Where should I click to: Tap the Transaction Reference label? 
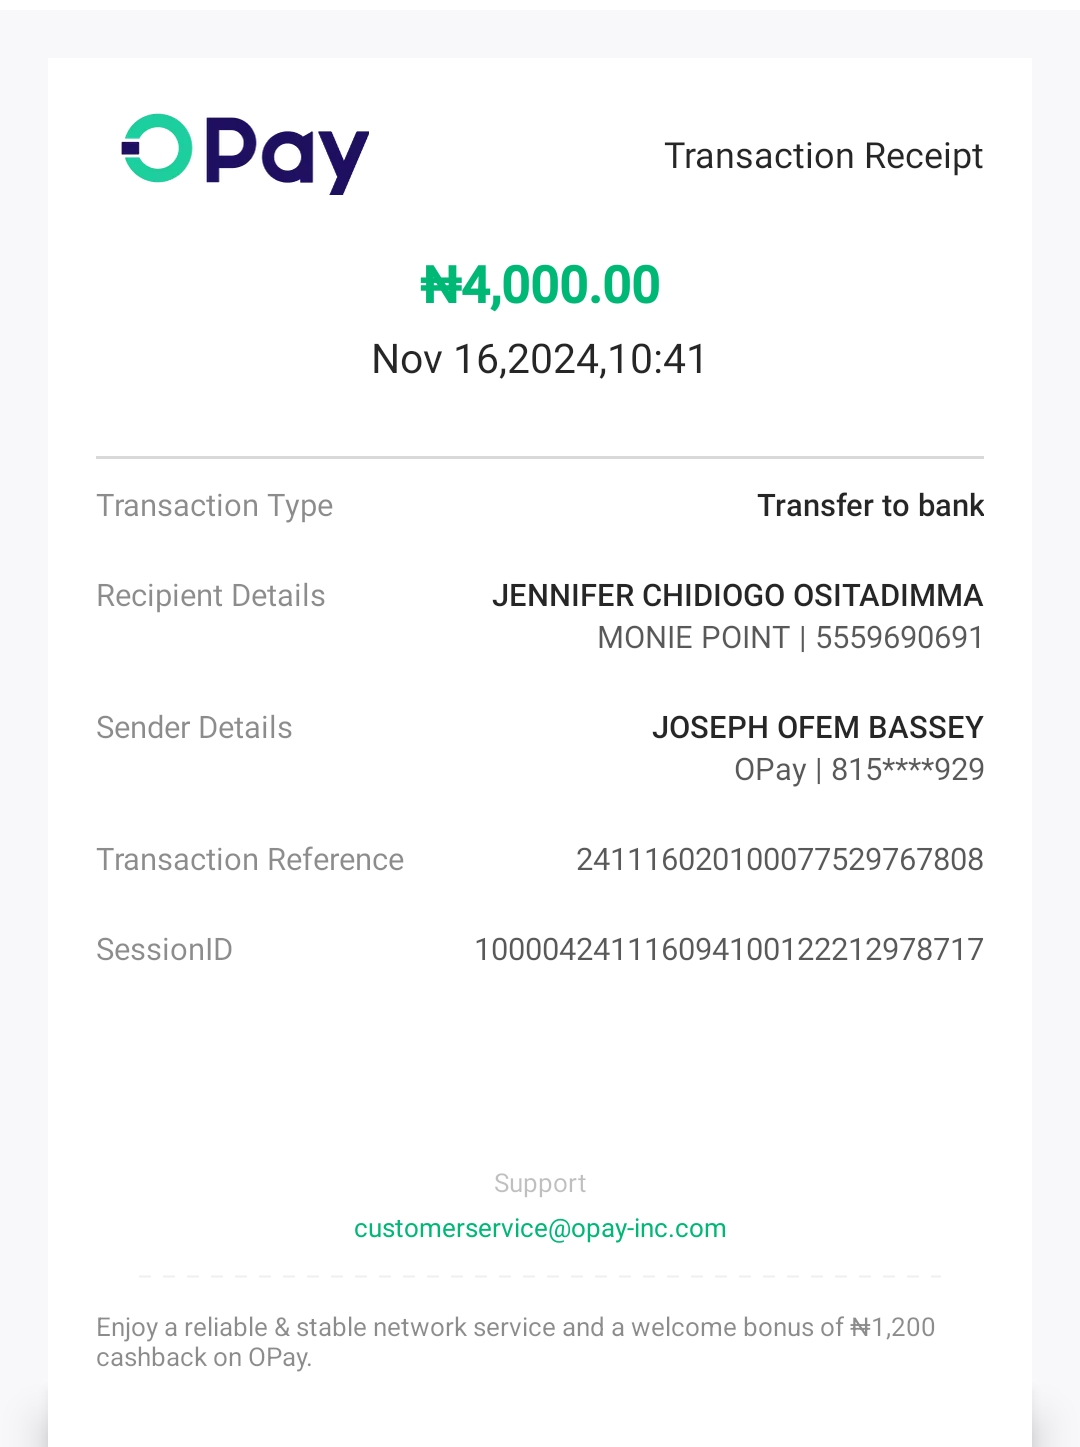(x=250, y=860)
